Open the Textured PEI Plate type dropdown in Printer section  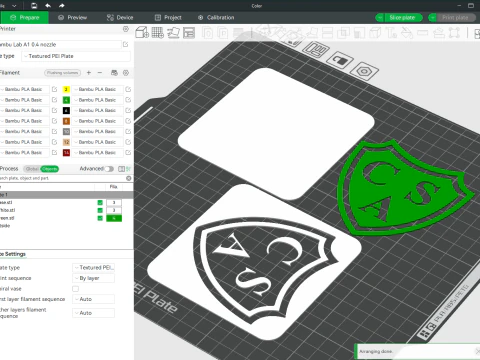point(76,56)
